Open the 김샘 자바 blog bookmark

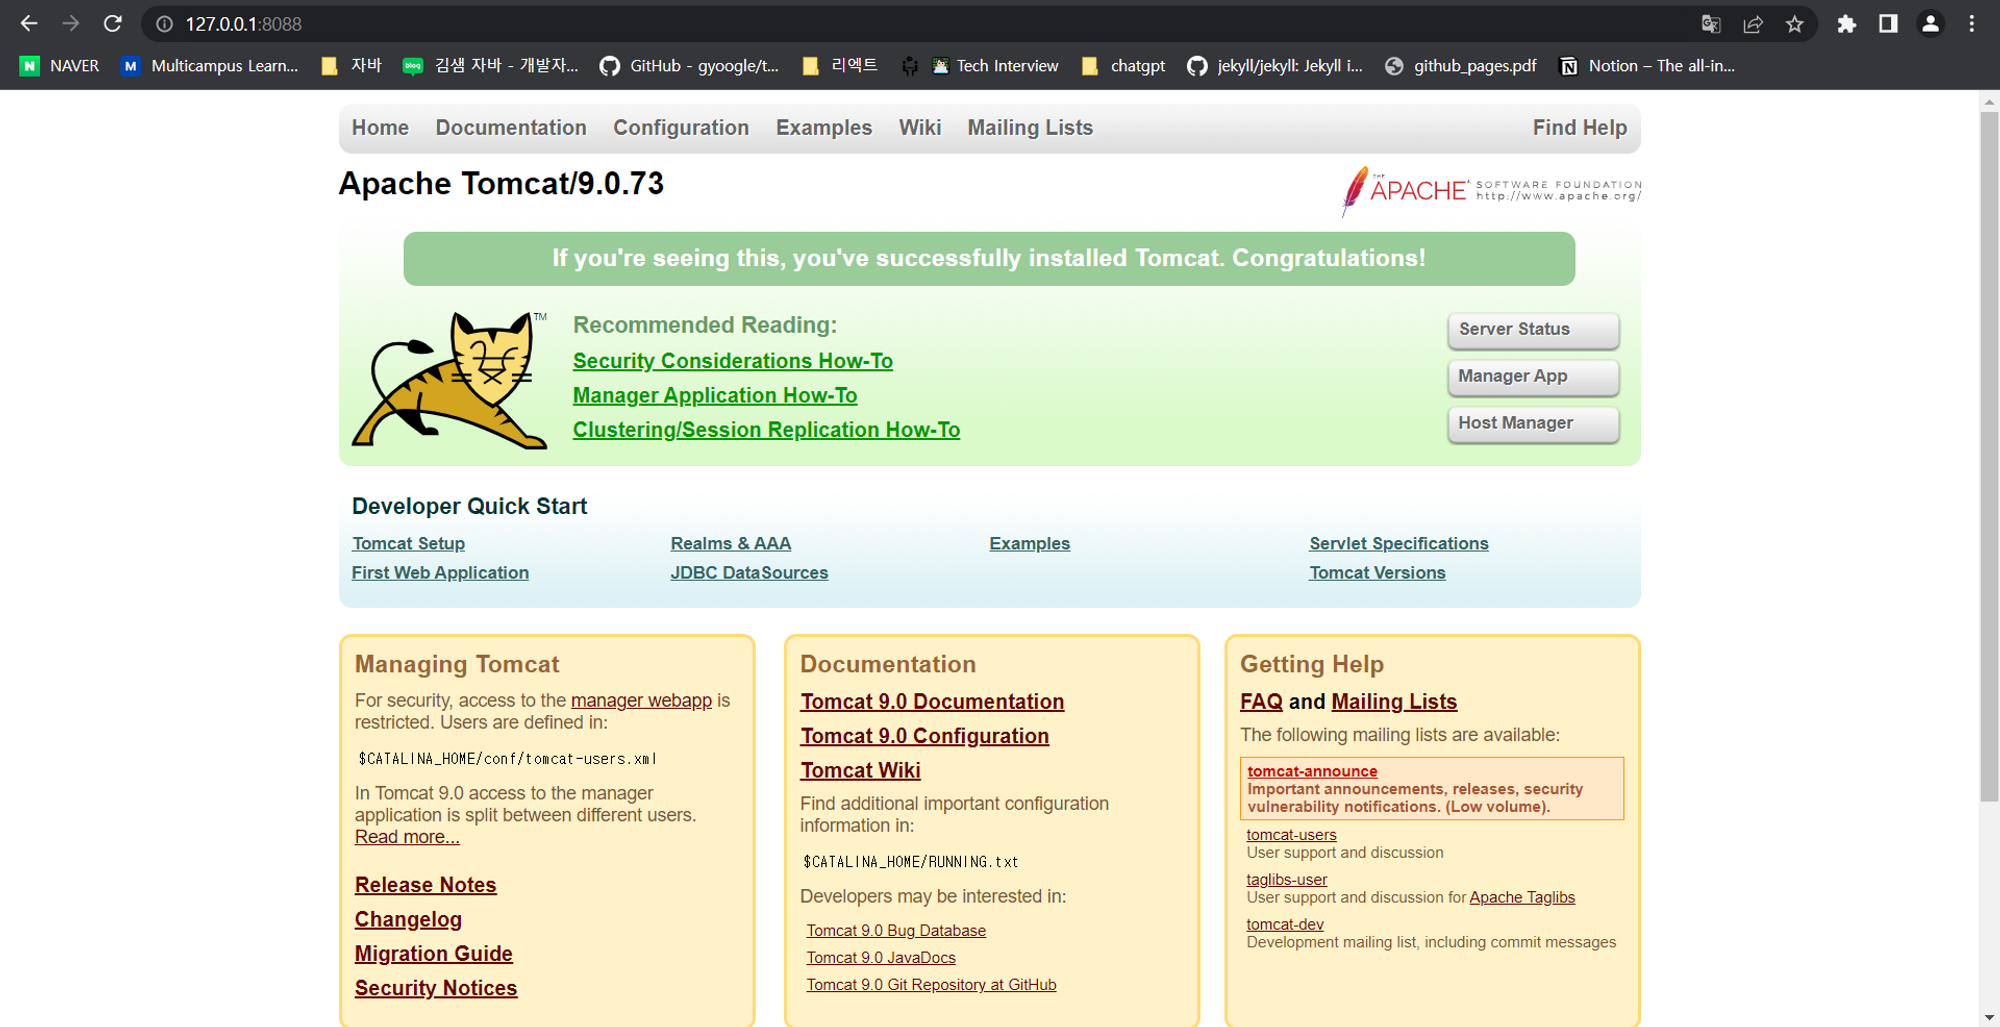(490, 66)
